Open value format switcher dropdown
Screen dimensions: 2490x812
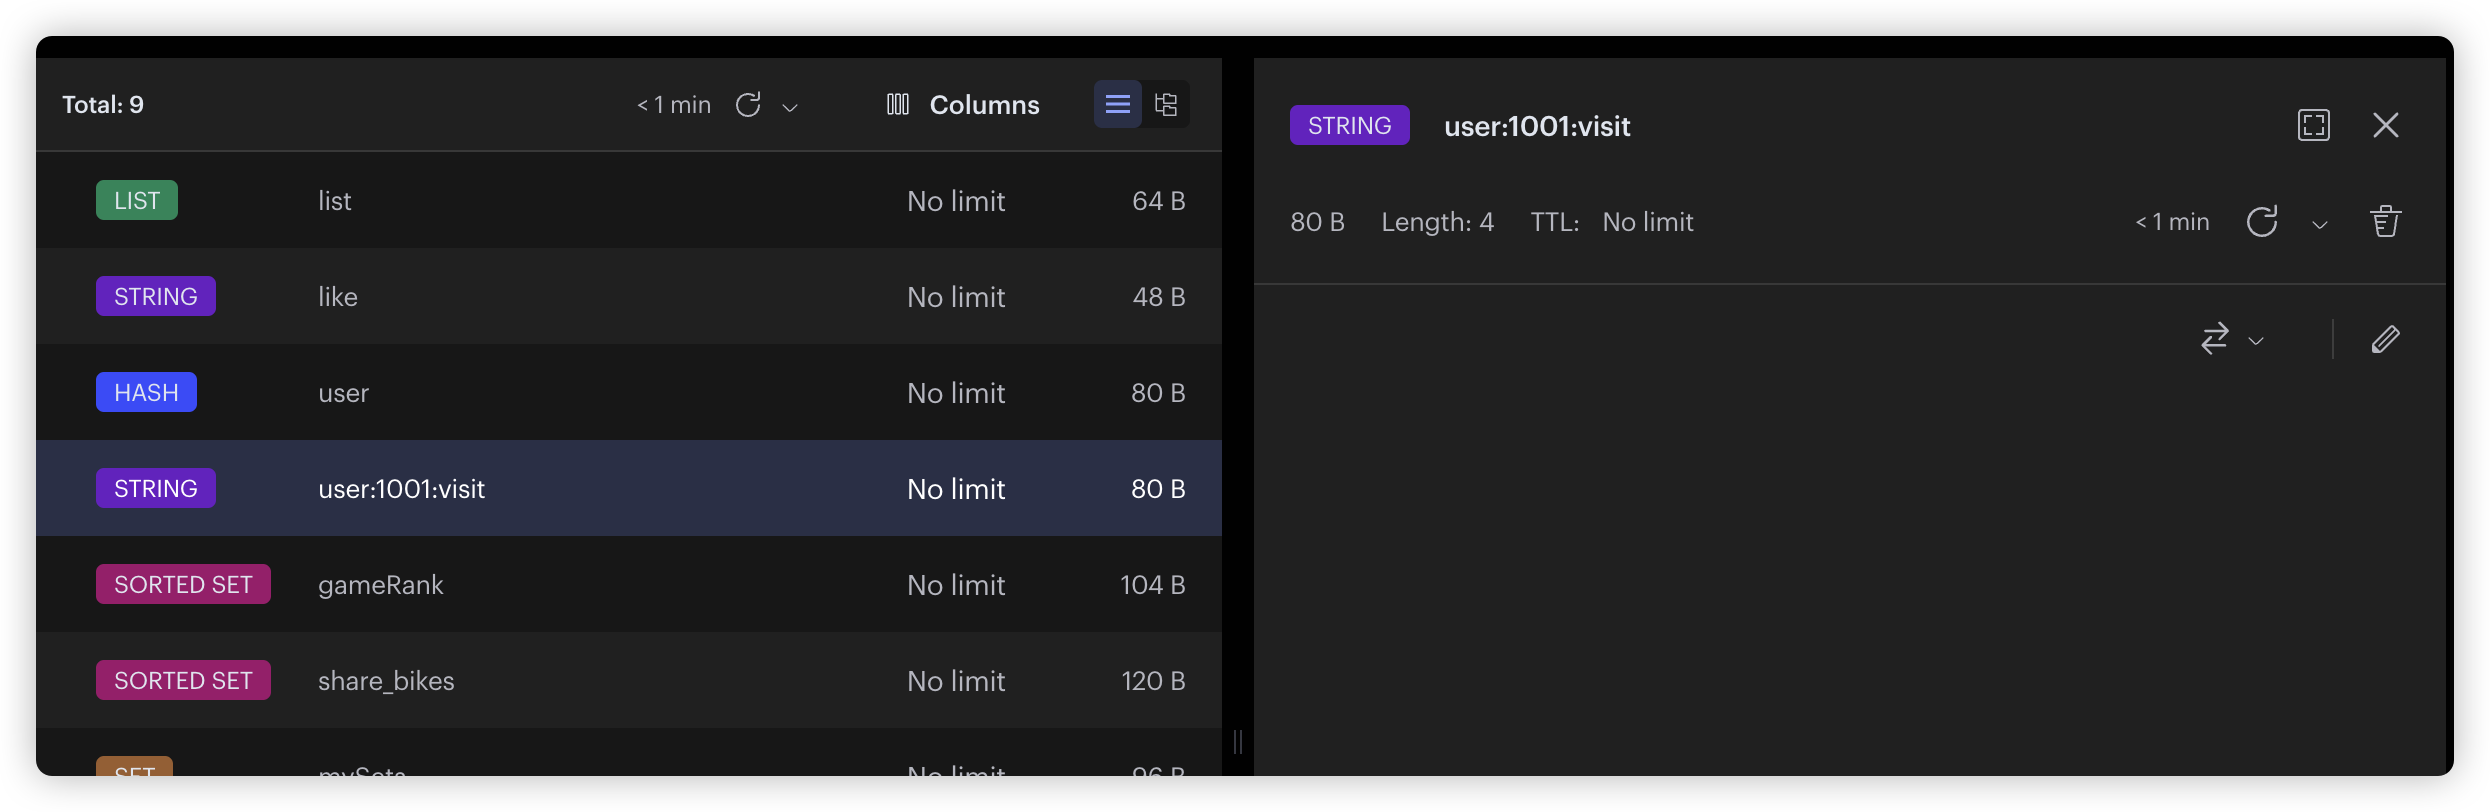click(x=2231, y=340)
